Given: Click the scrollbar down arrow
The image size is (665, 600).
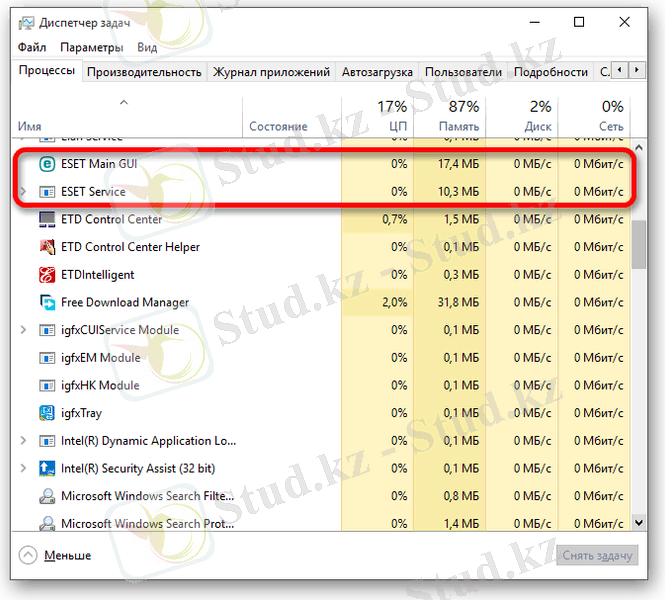Looking at the screenshot, I should click(x=639, y=523).
